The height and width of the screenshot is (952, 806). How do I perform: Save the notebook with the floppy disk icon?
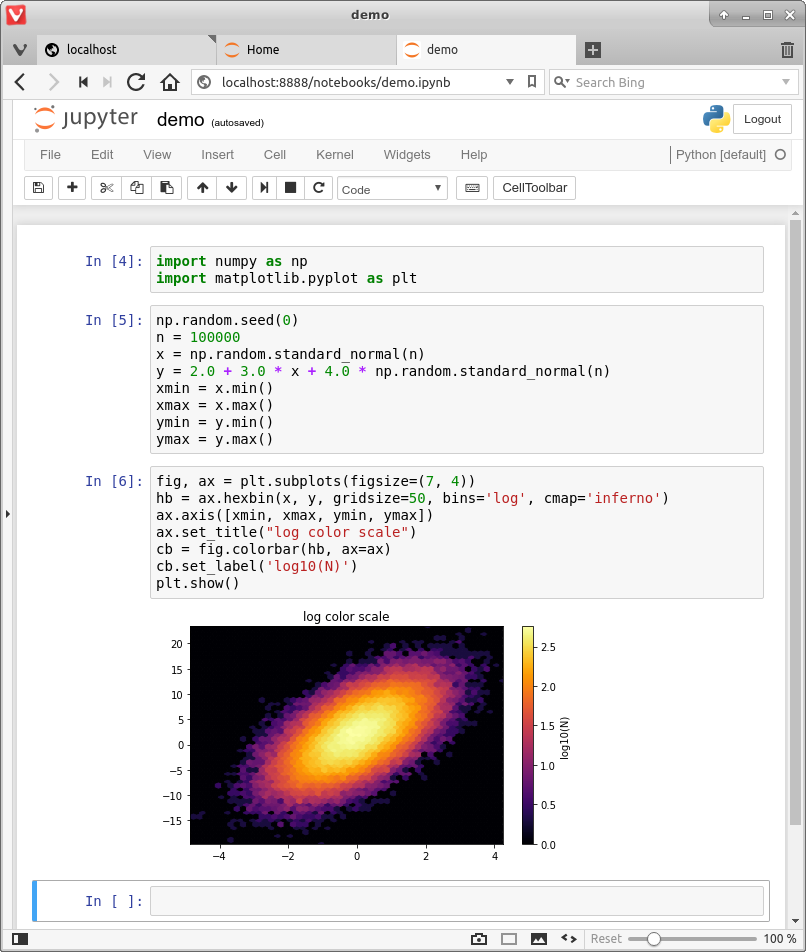coord(38,188)
